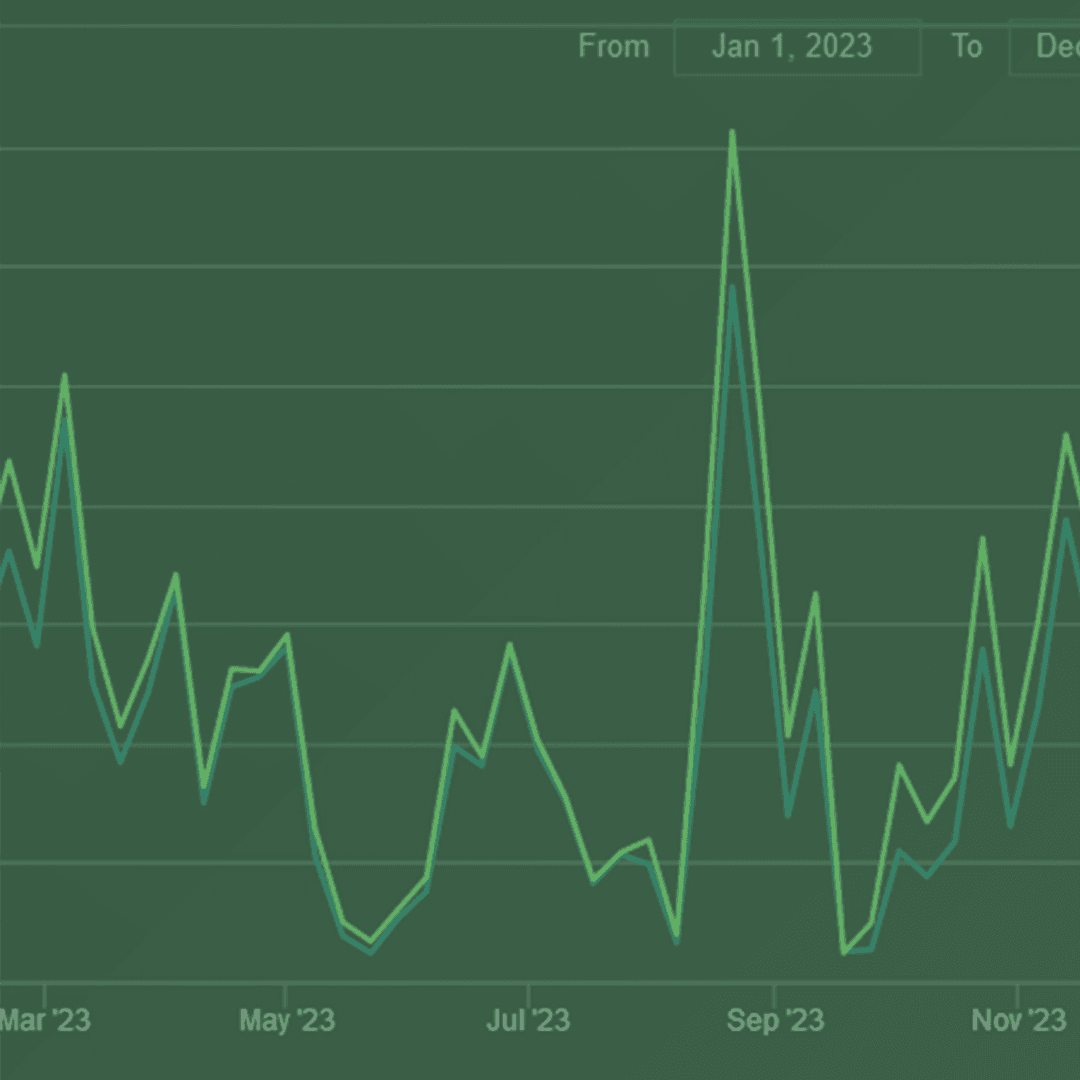Click the highest light green peak in late August
The width and height of the screenshot is (1080, 1080).
pos(733,132)
